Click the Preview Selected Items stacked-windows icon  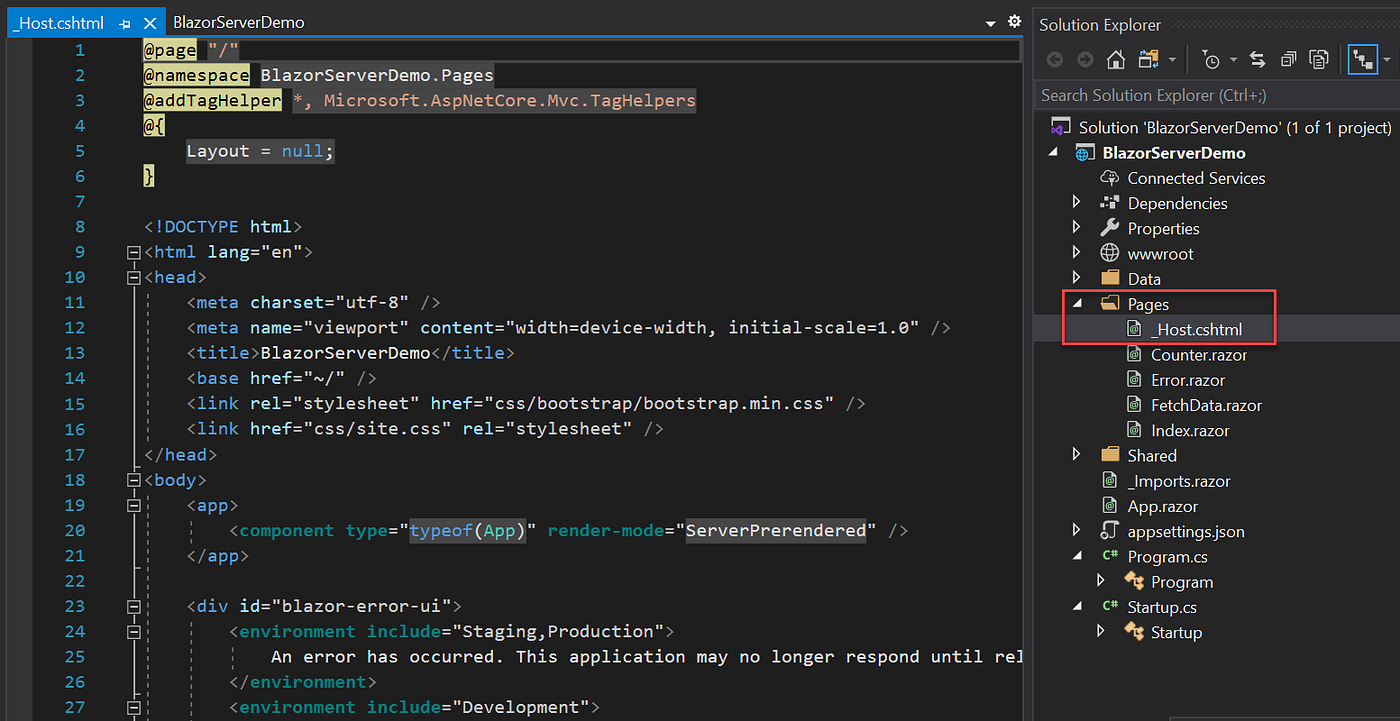pos(1288,59)
